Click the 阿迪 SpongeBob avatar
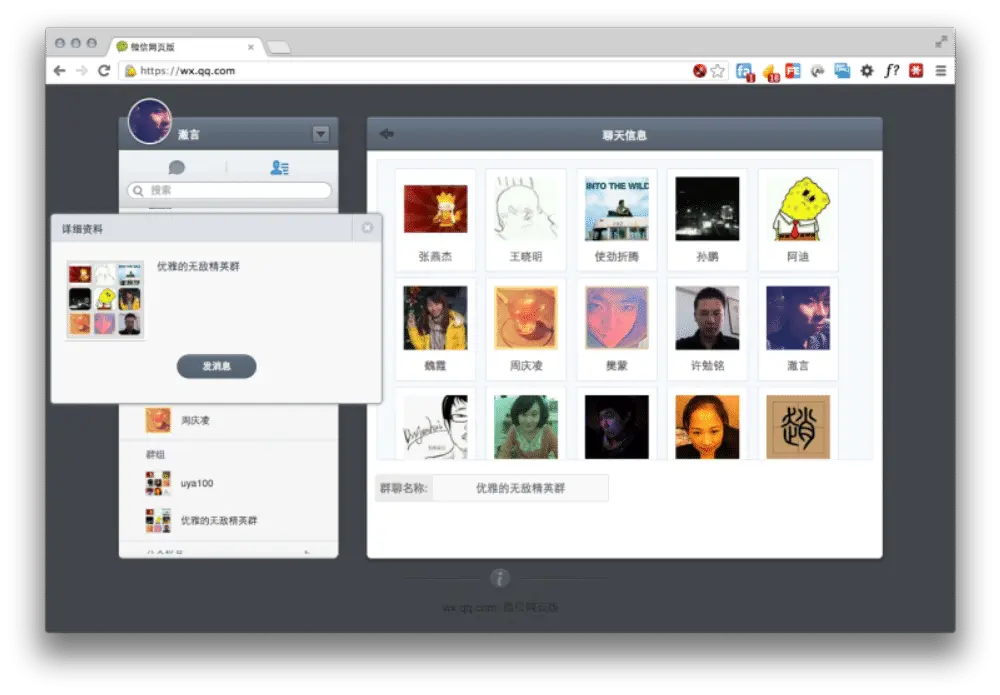The height and width of the screenshot is (695, 1000). point(798,209)
